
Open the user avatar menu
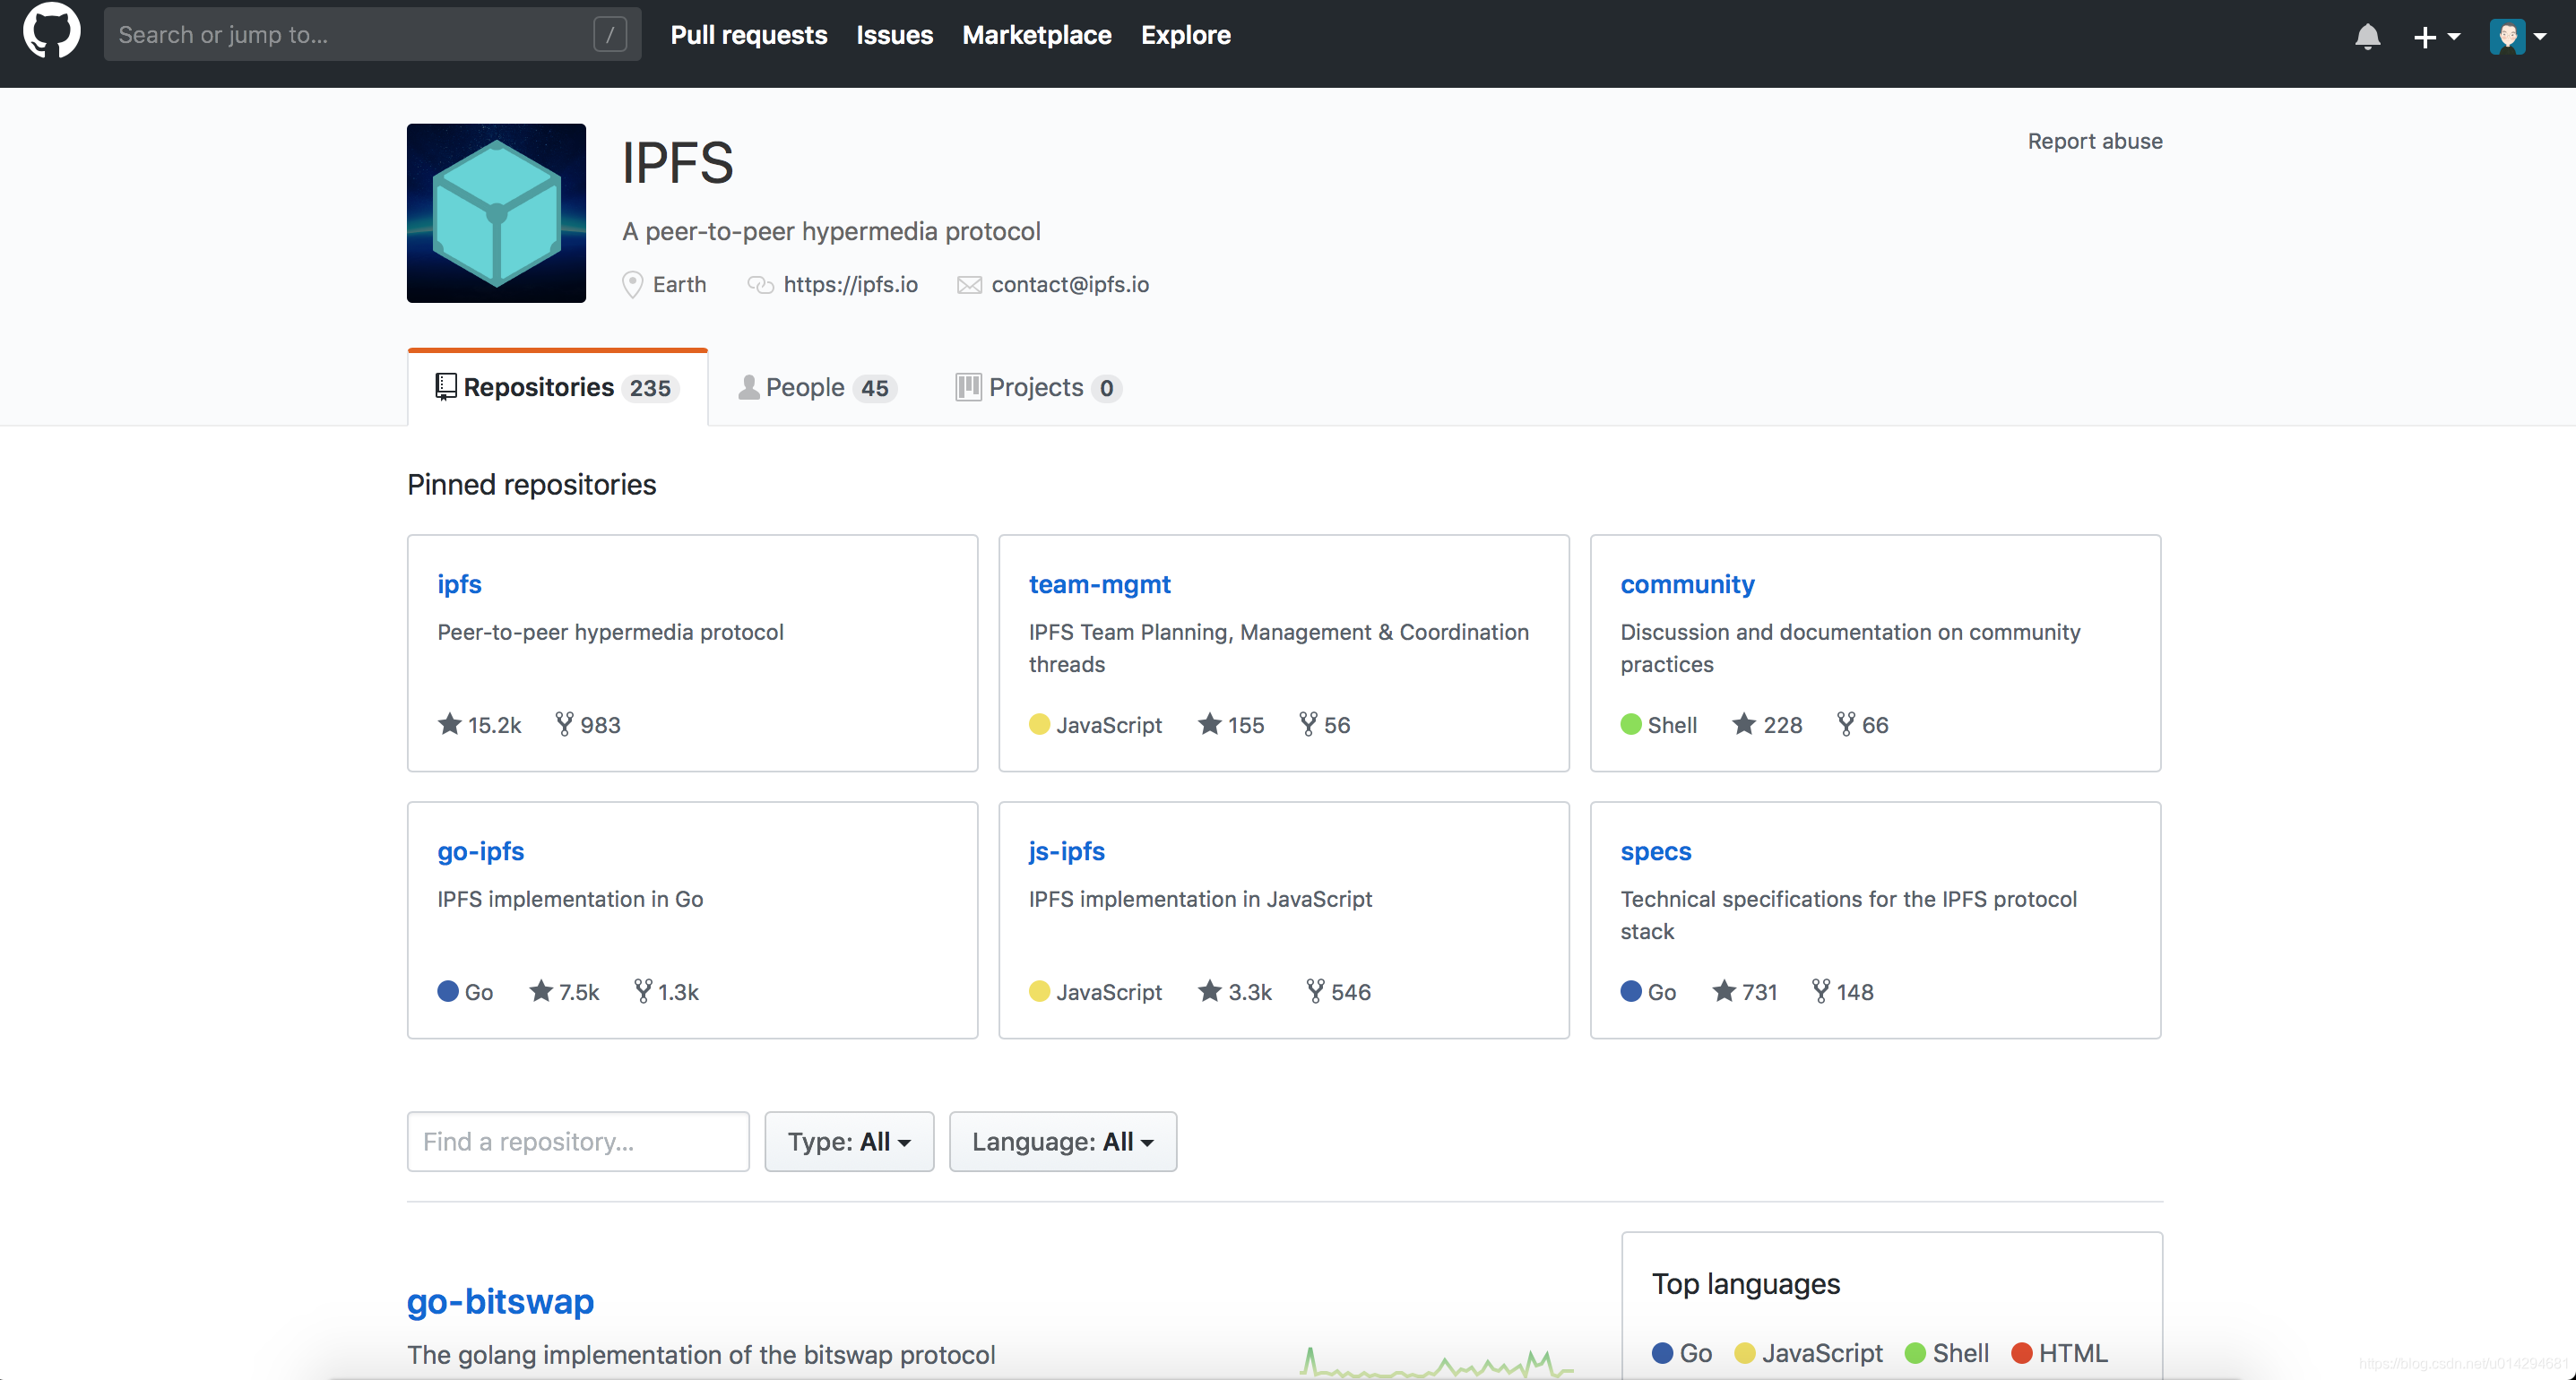coord(2518,37)
